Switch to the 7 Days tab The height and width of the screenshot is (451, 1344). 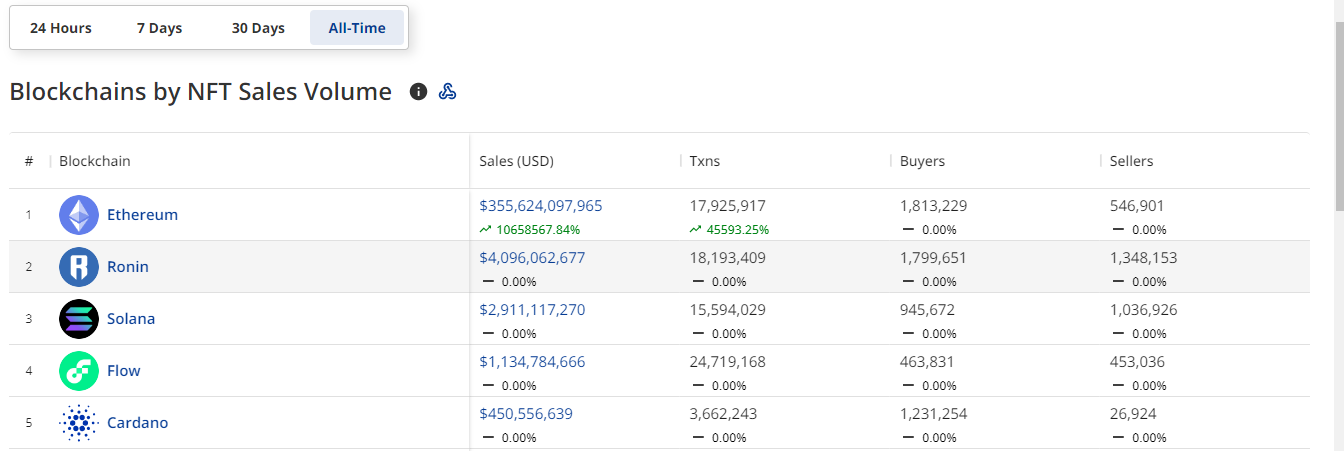[x=160, y=28]
